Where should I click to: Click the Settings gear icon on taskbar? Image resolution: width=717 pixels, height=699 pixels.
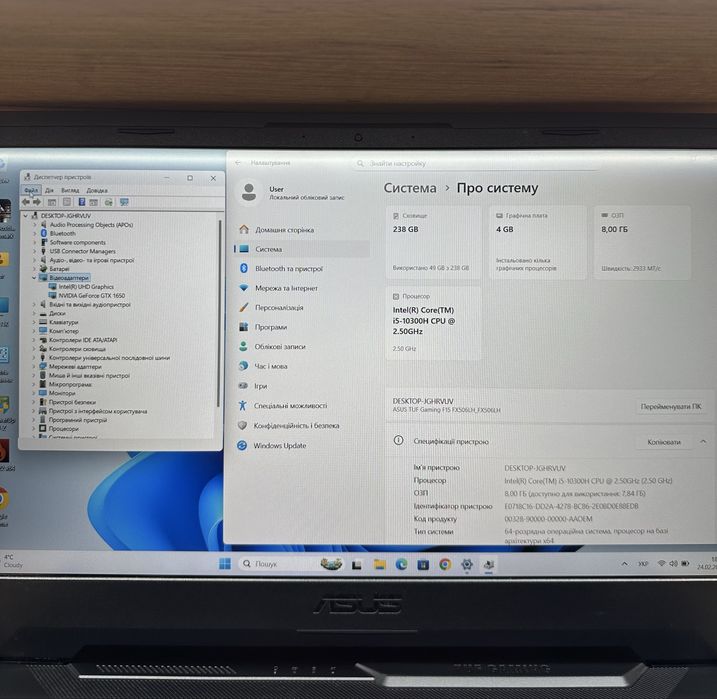pyautogui.click(x=467, y=564)
